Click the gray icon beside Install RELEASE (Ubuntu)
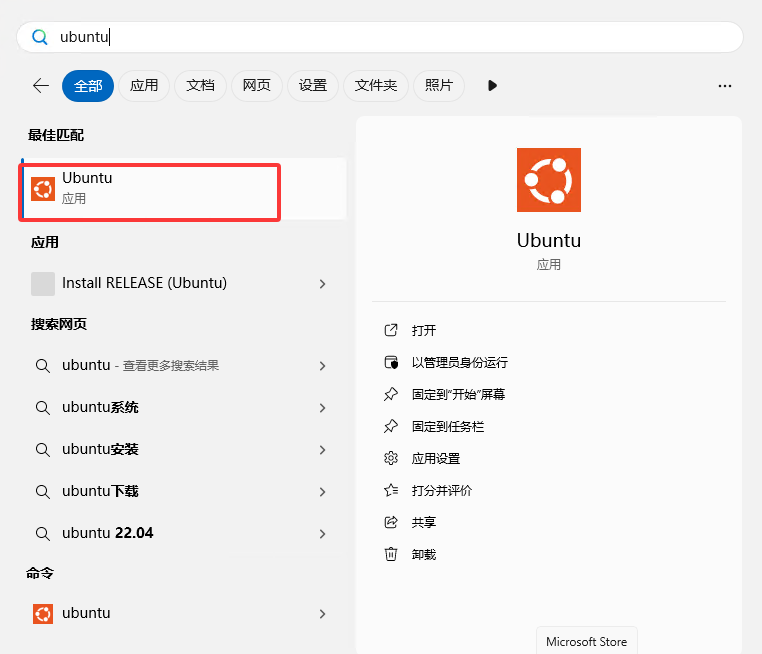The image size is (762, 654). pos(43,284)
